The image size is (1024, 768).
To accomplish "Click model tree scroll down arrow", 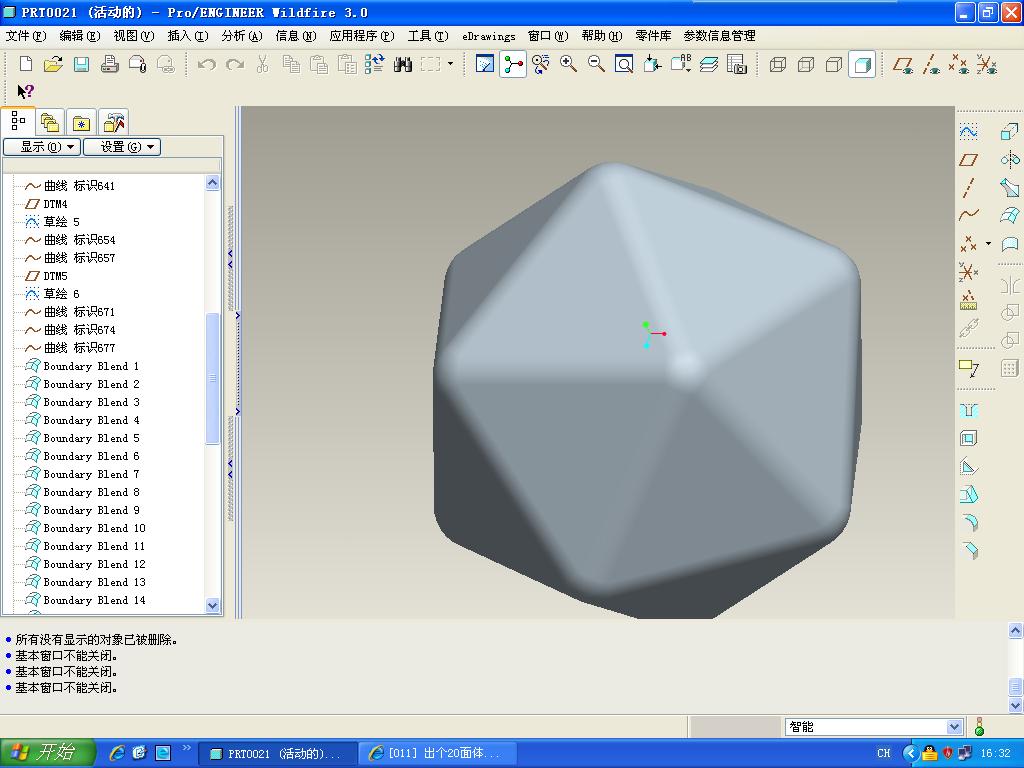I will pyautogui.click(x=212, y=605).
